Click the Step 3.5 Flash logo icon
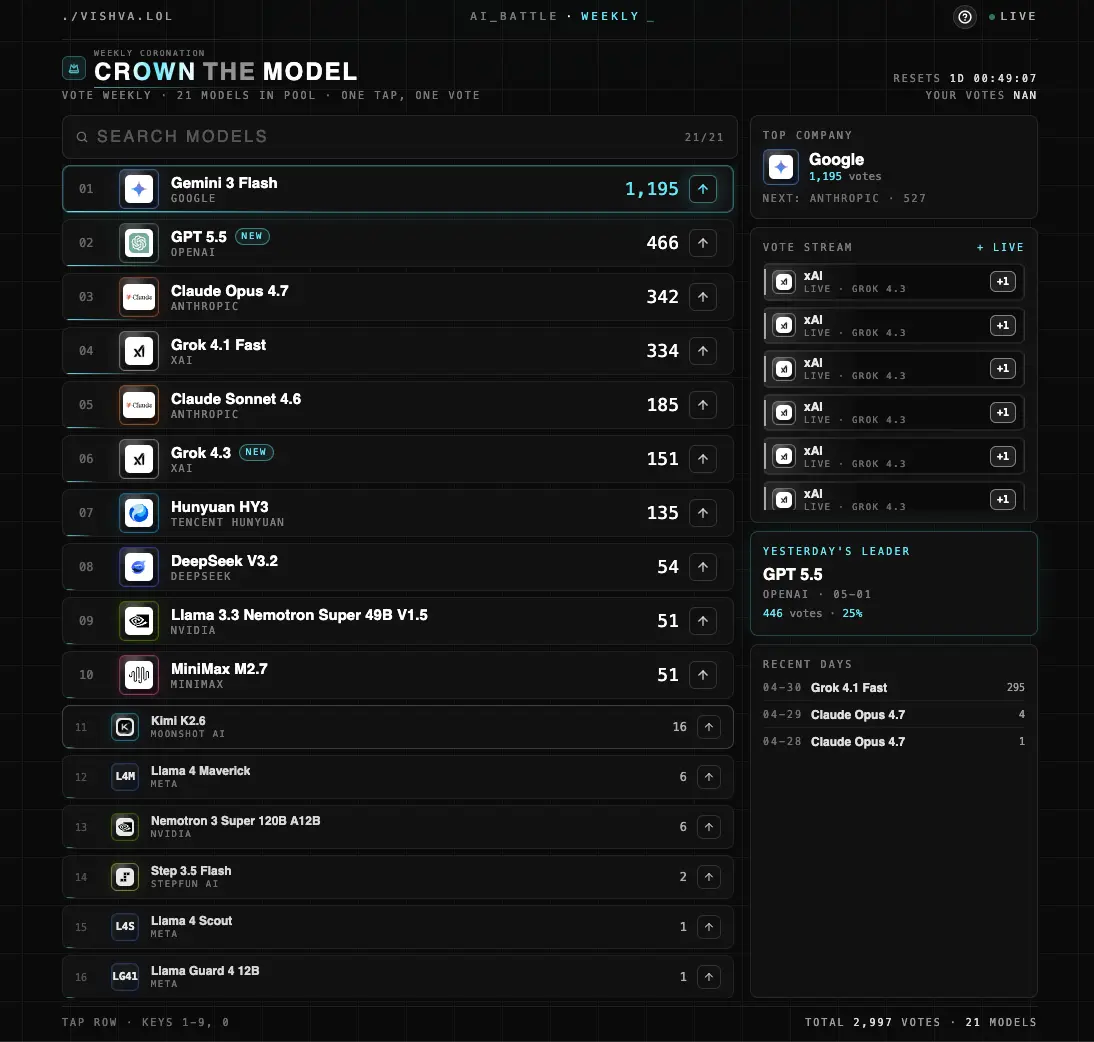 [x=125, y=877]
